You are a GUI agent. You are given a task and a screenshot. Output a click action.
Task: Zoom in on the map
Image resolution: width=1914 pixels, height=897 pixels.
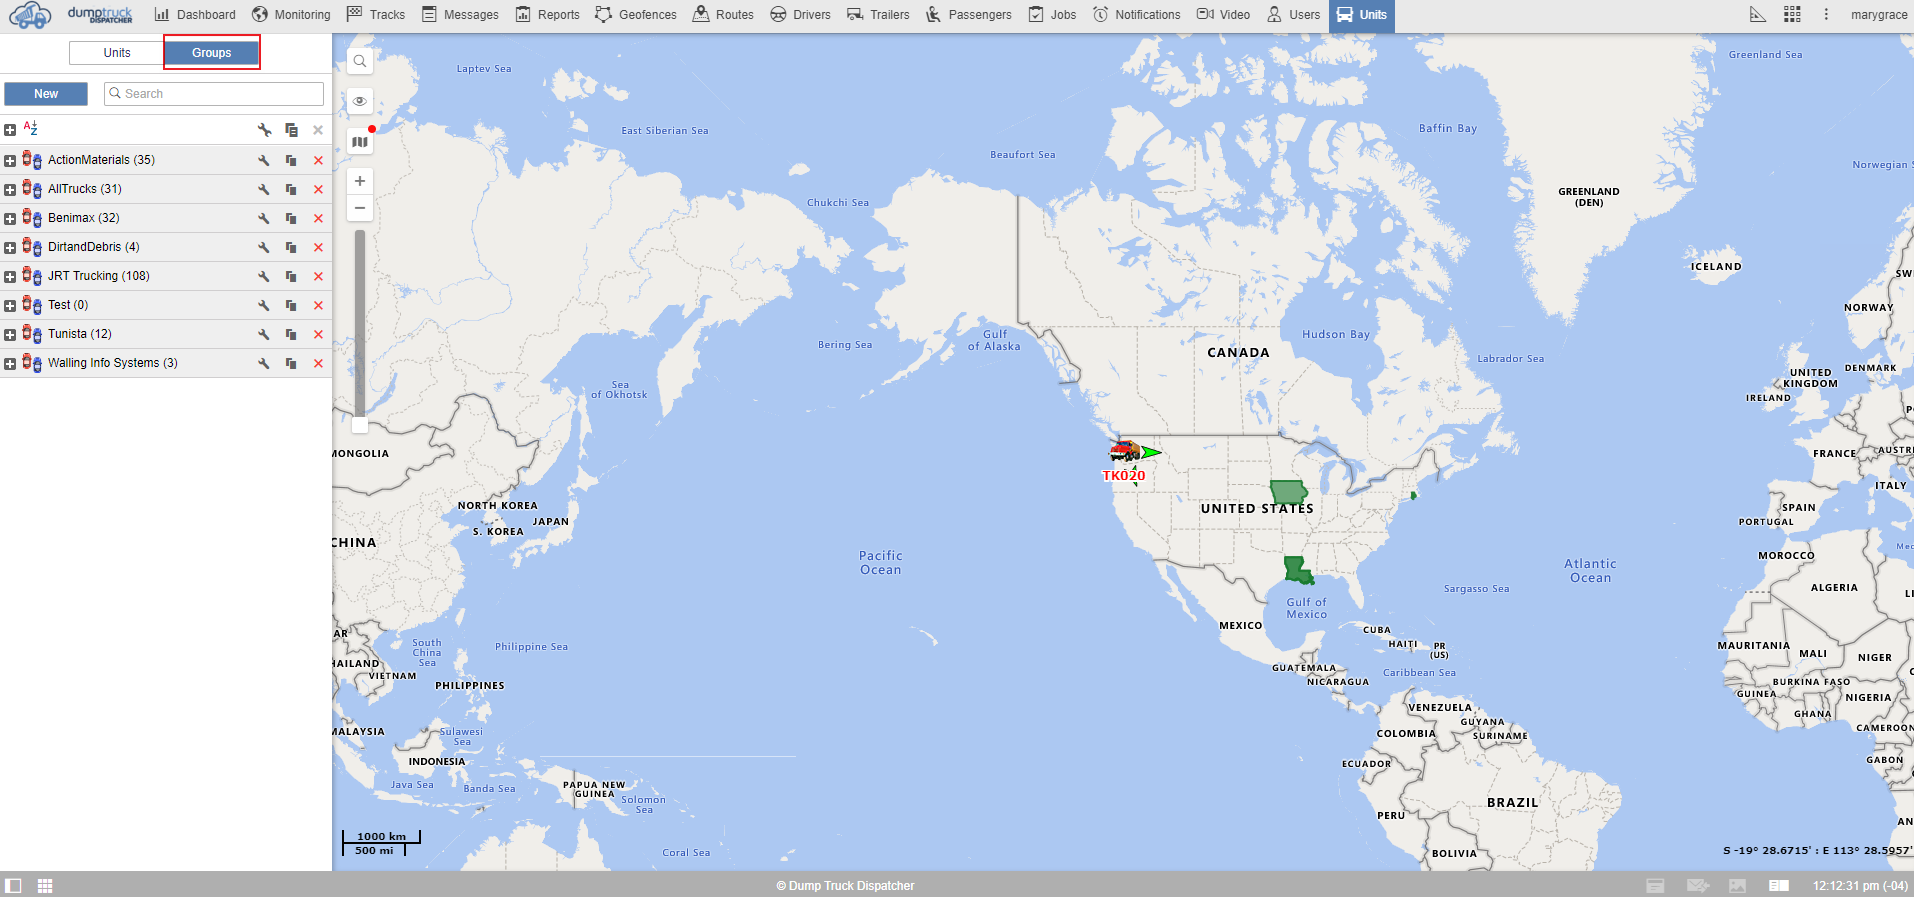(360, 181)
